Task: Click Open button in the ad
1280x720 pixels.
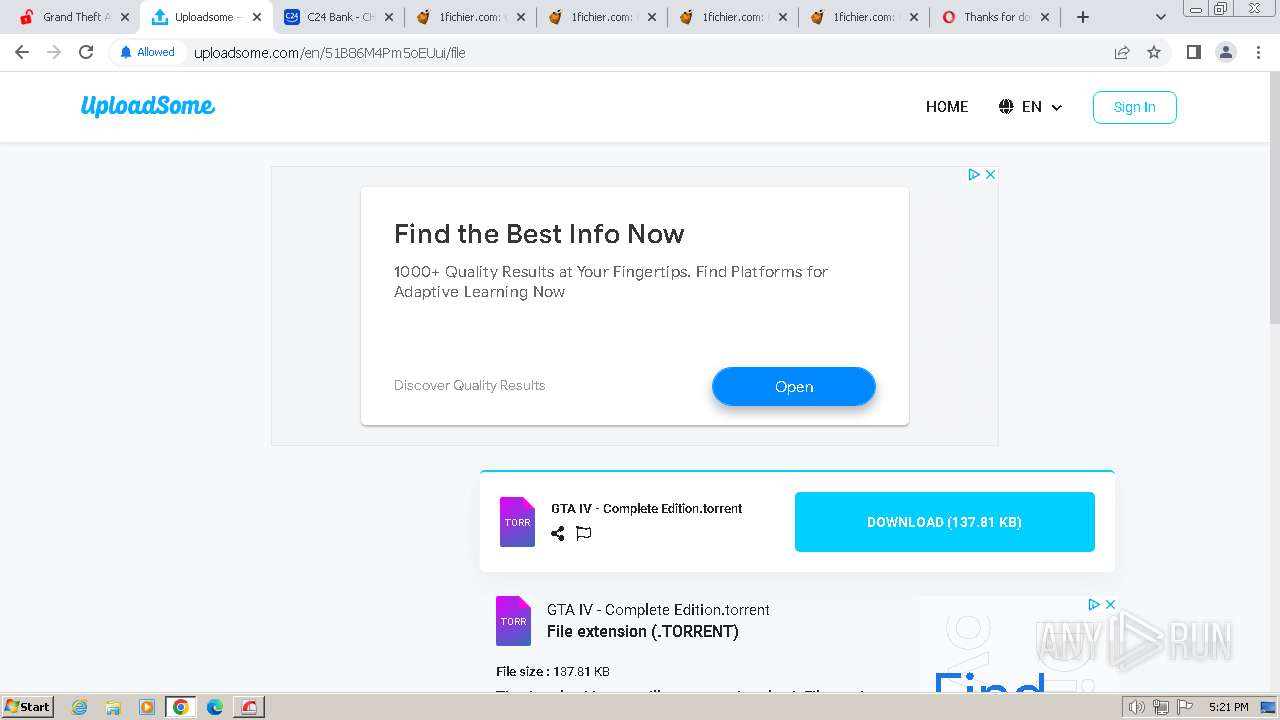Action: (794, 387)
